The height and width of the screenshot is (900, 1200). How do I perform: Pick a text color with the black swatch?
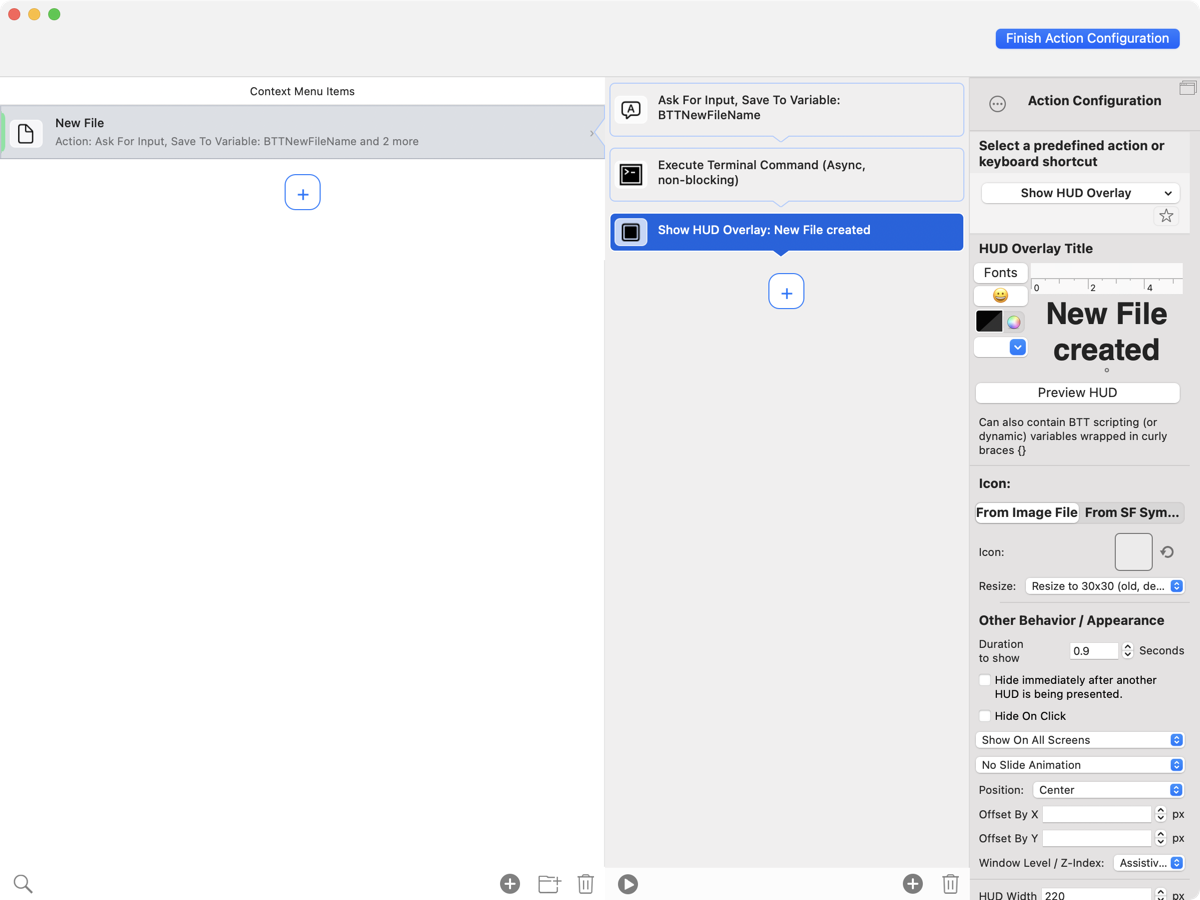pyautogui.click(x=991, y=320)
